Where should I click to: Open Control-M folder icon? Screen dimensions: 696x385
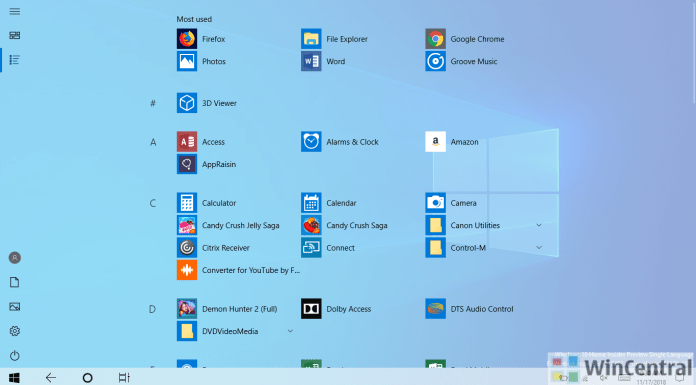(435, 247)
